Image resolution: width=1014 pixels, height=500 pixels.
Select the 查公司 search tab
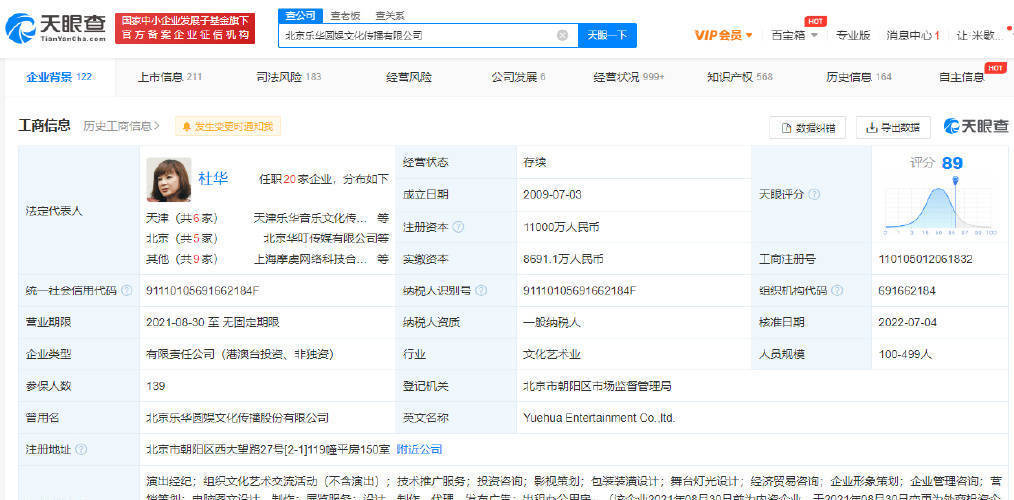click(299, 16)
